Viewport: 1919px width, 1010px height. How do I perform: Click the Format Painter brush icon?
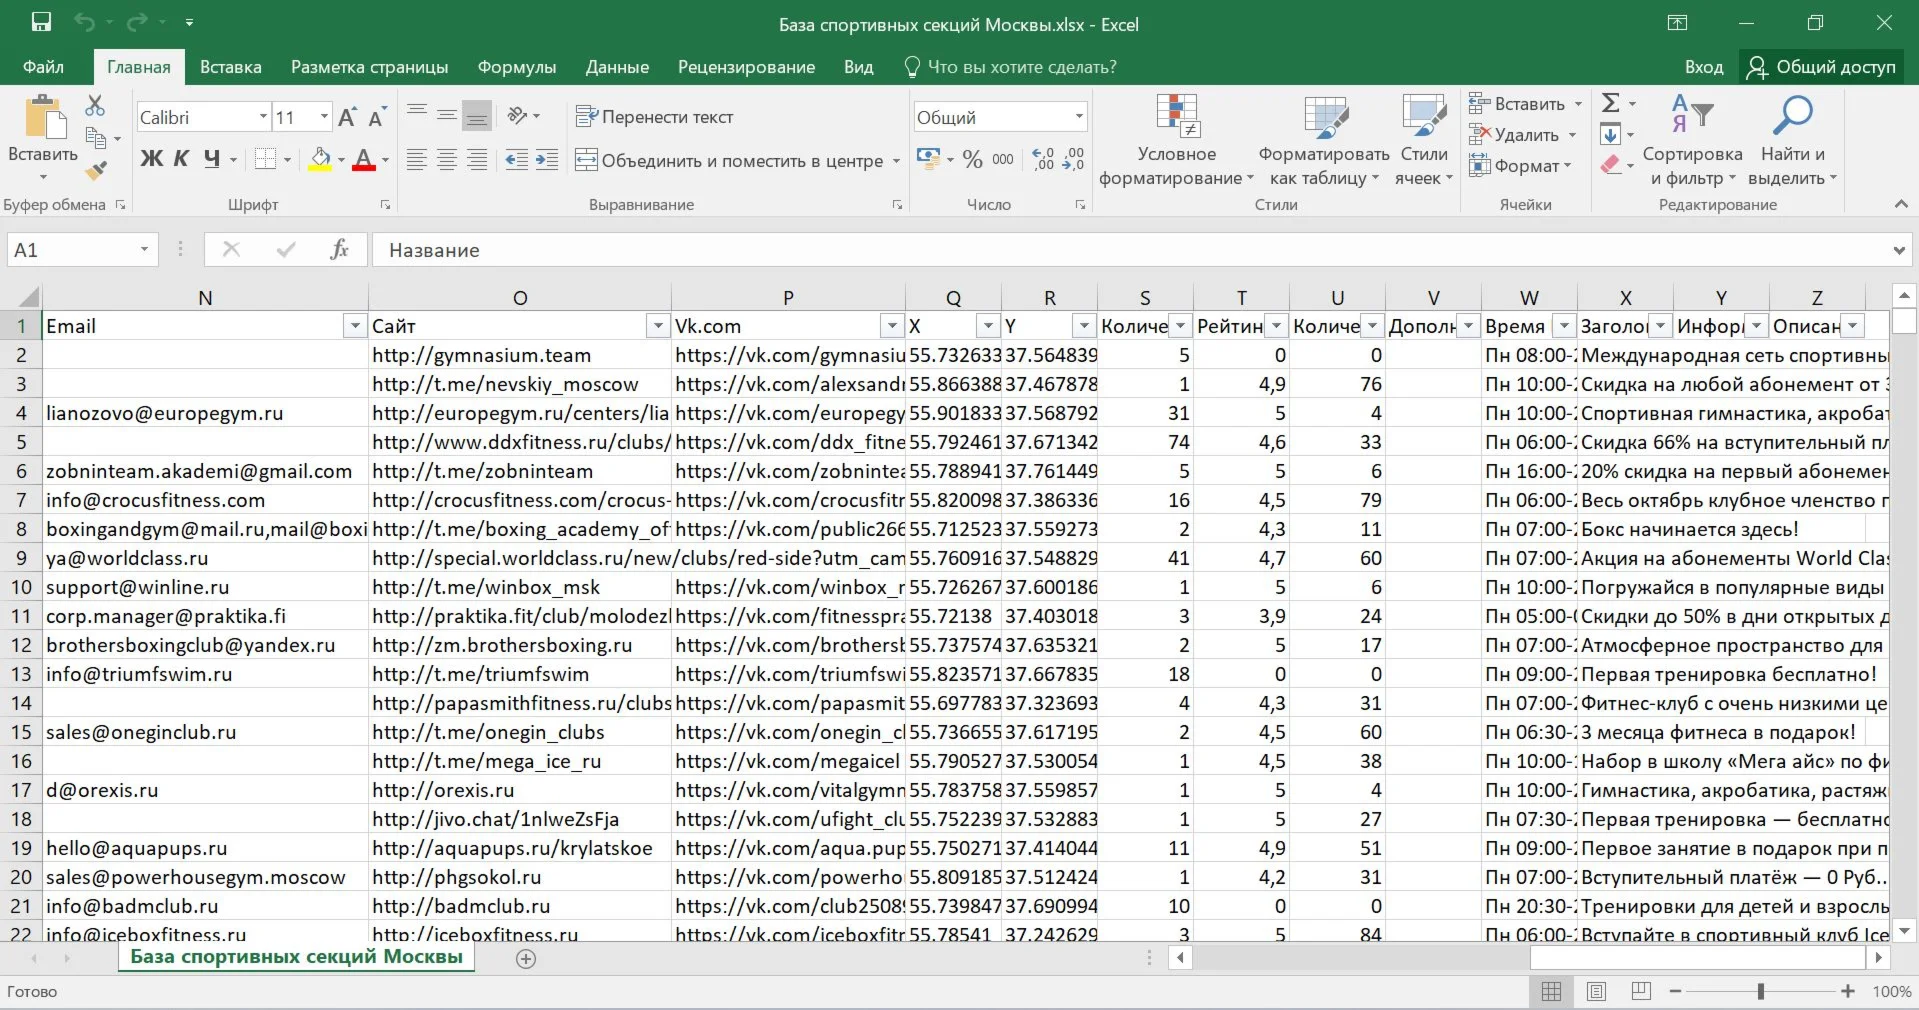click(x=96, y=171)
